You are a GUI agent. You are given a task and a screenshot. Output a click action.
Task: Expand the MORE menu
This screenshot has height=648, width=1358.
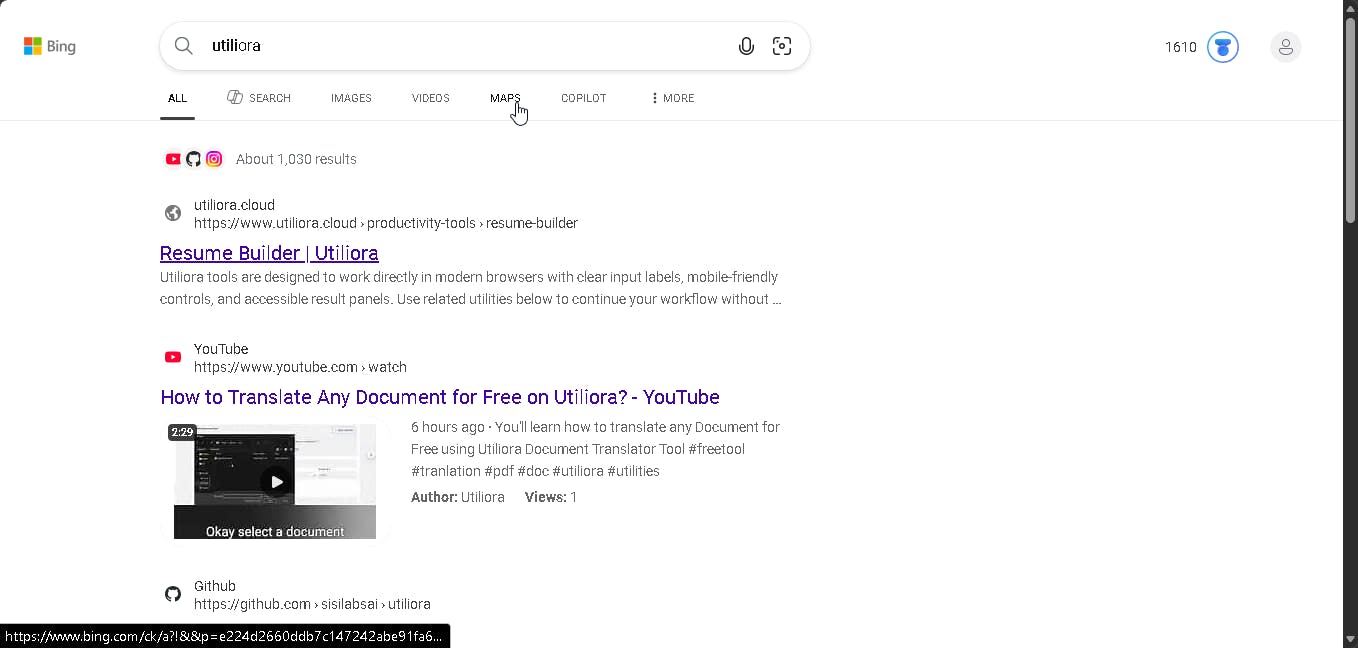[x=672, y=98]
